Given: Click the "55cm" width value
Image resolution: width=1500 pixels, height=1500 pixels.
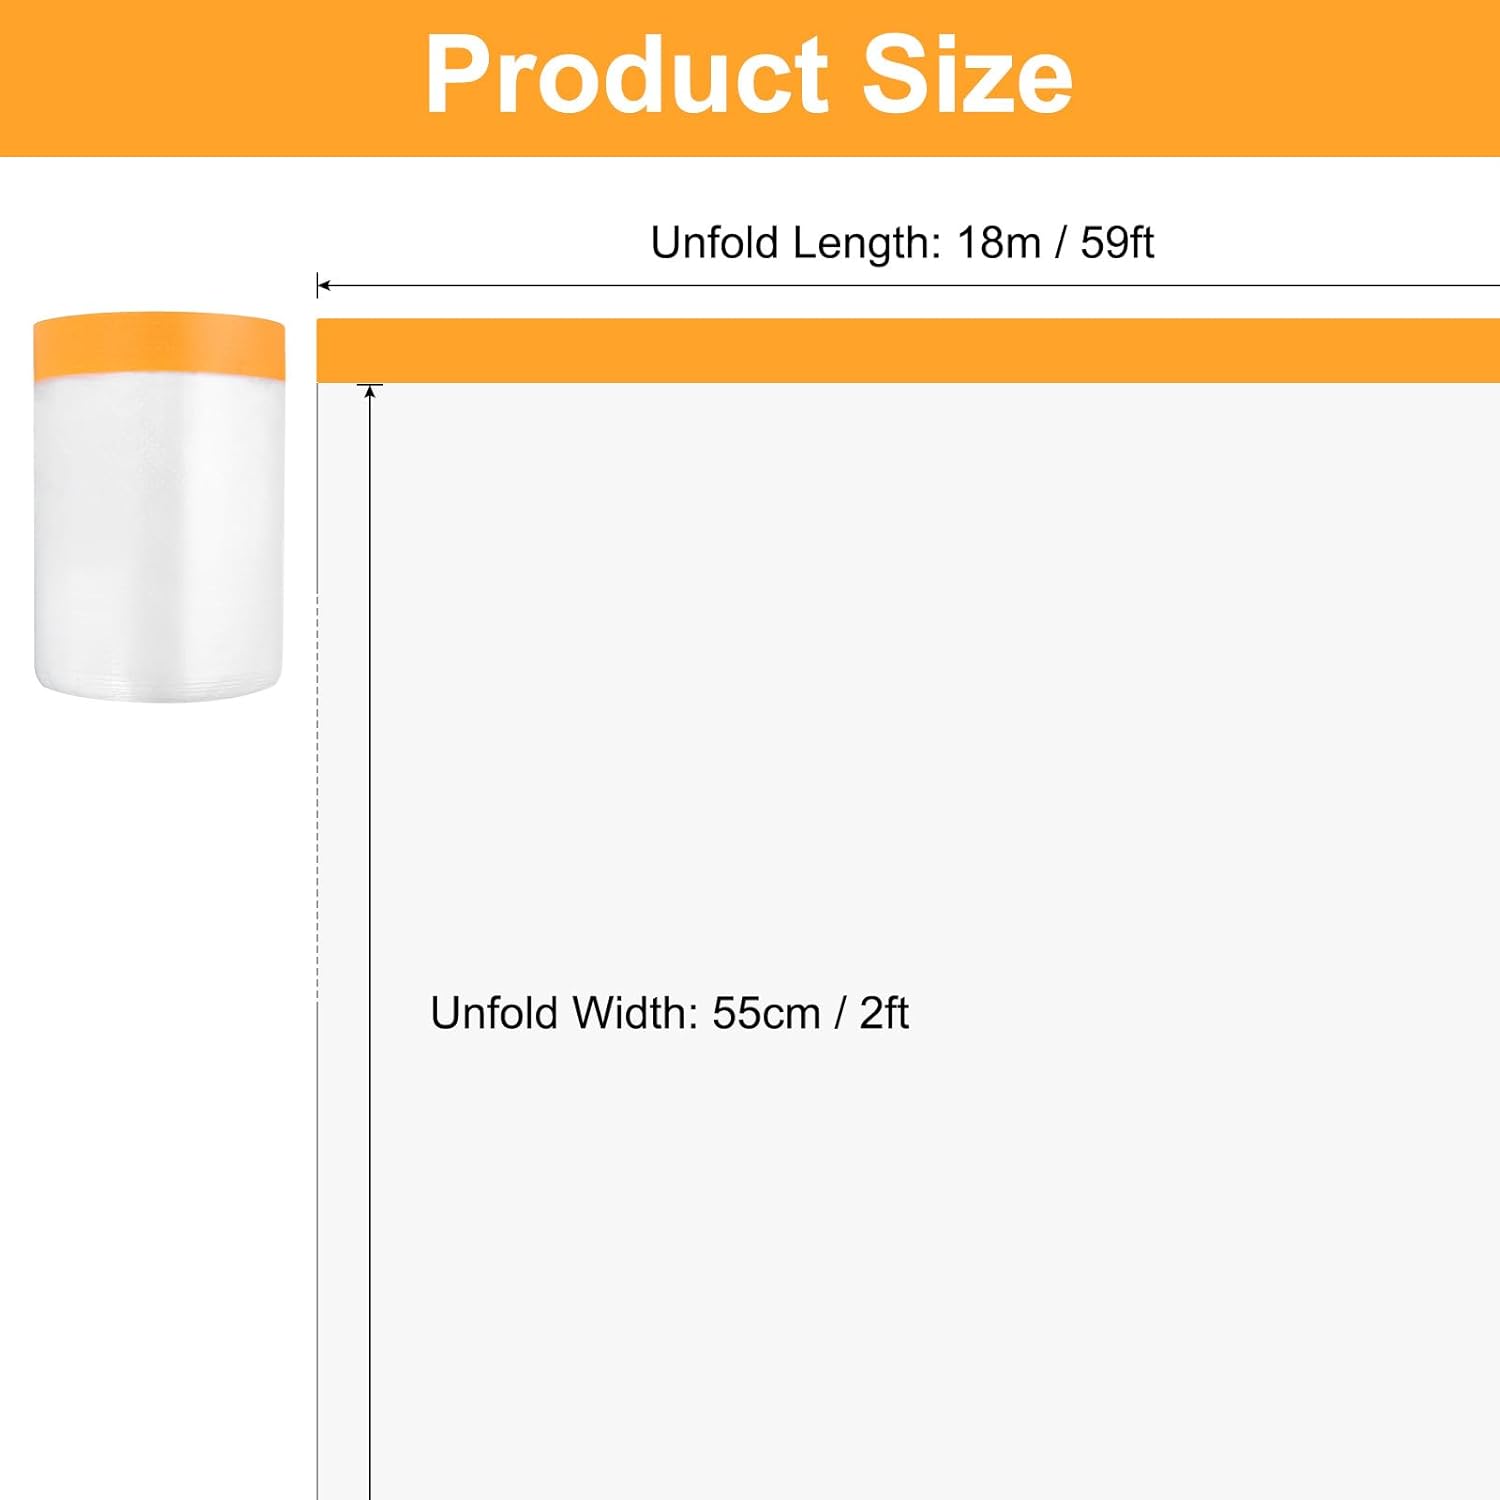Looking at the screenshot, I should pos(765,1013).
